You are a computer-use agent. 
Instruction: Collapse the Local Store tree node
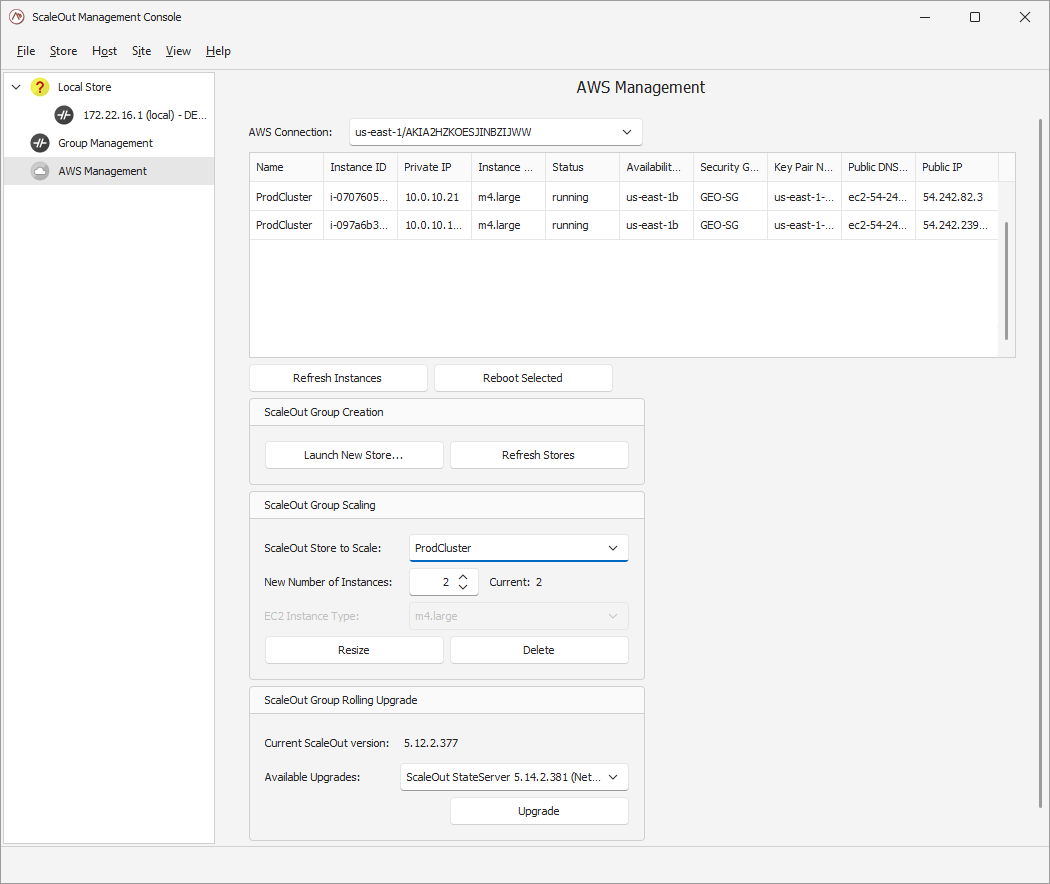coord(16,87)
